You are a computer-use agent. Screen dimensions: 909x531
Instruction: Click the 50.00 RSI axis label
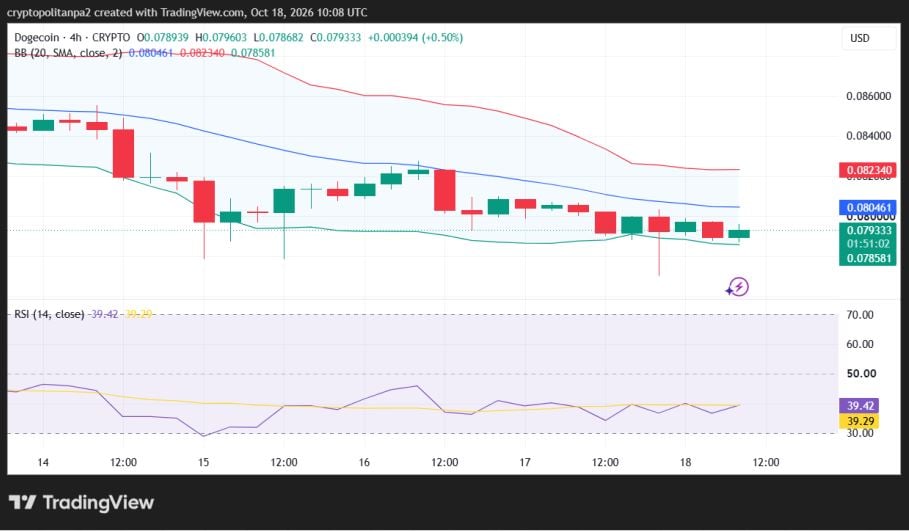[861, 373]
